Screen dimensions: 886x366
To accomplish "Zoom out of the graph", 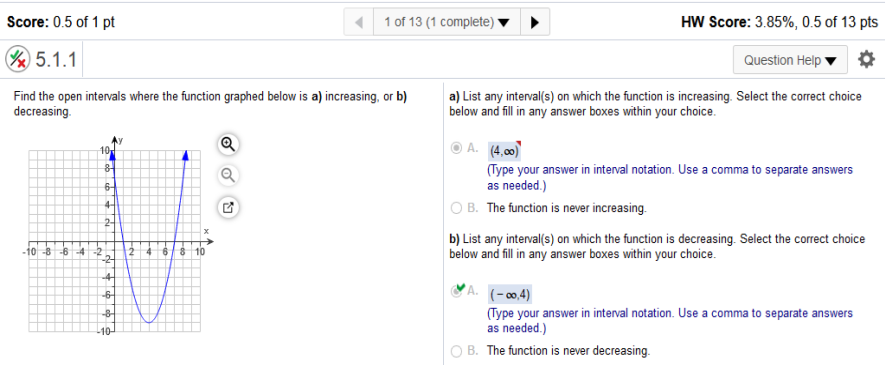I will click(228, 176).
